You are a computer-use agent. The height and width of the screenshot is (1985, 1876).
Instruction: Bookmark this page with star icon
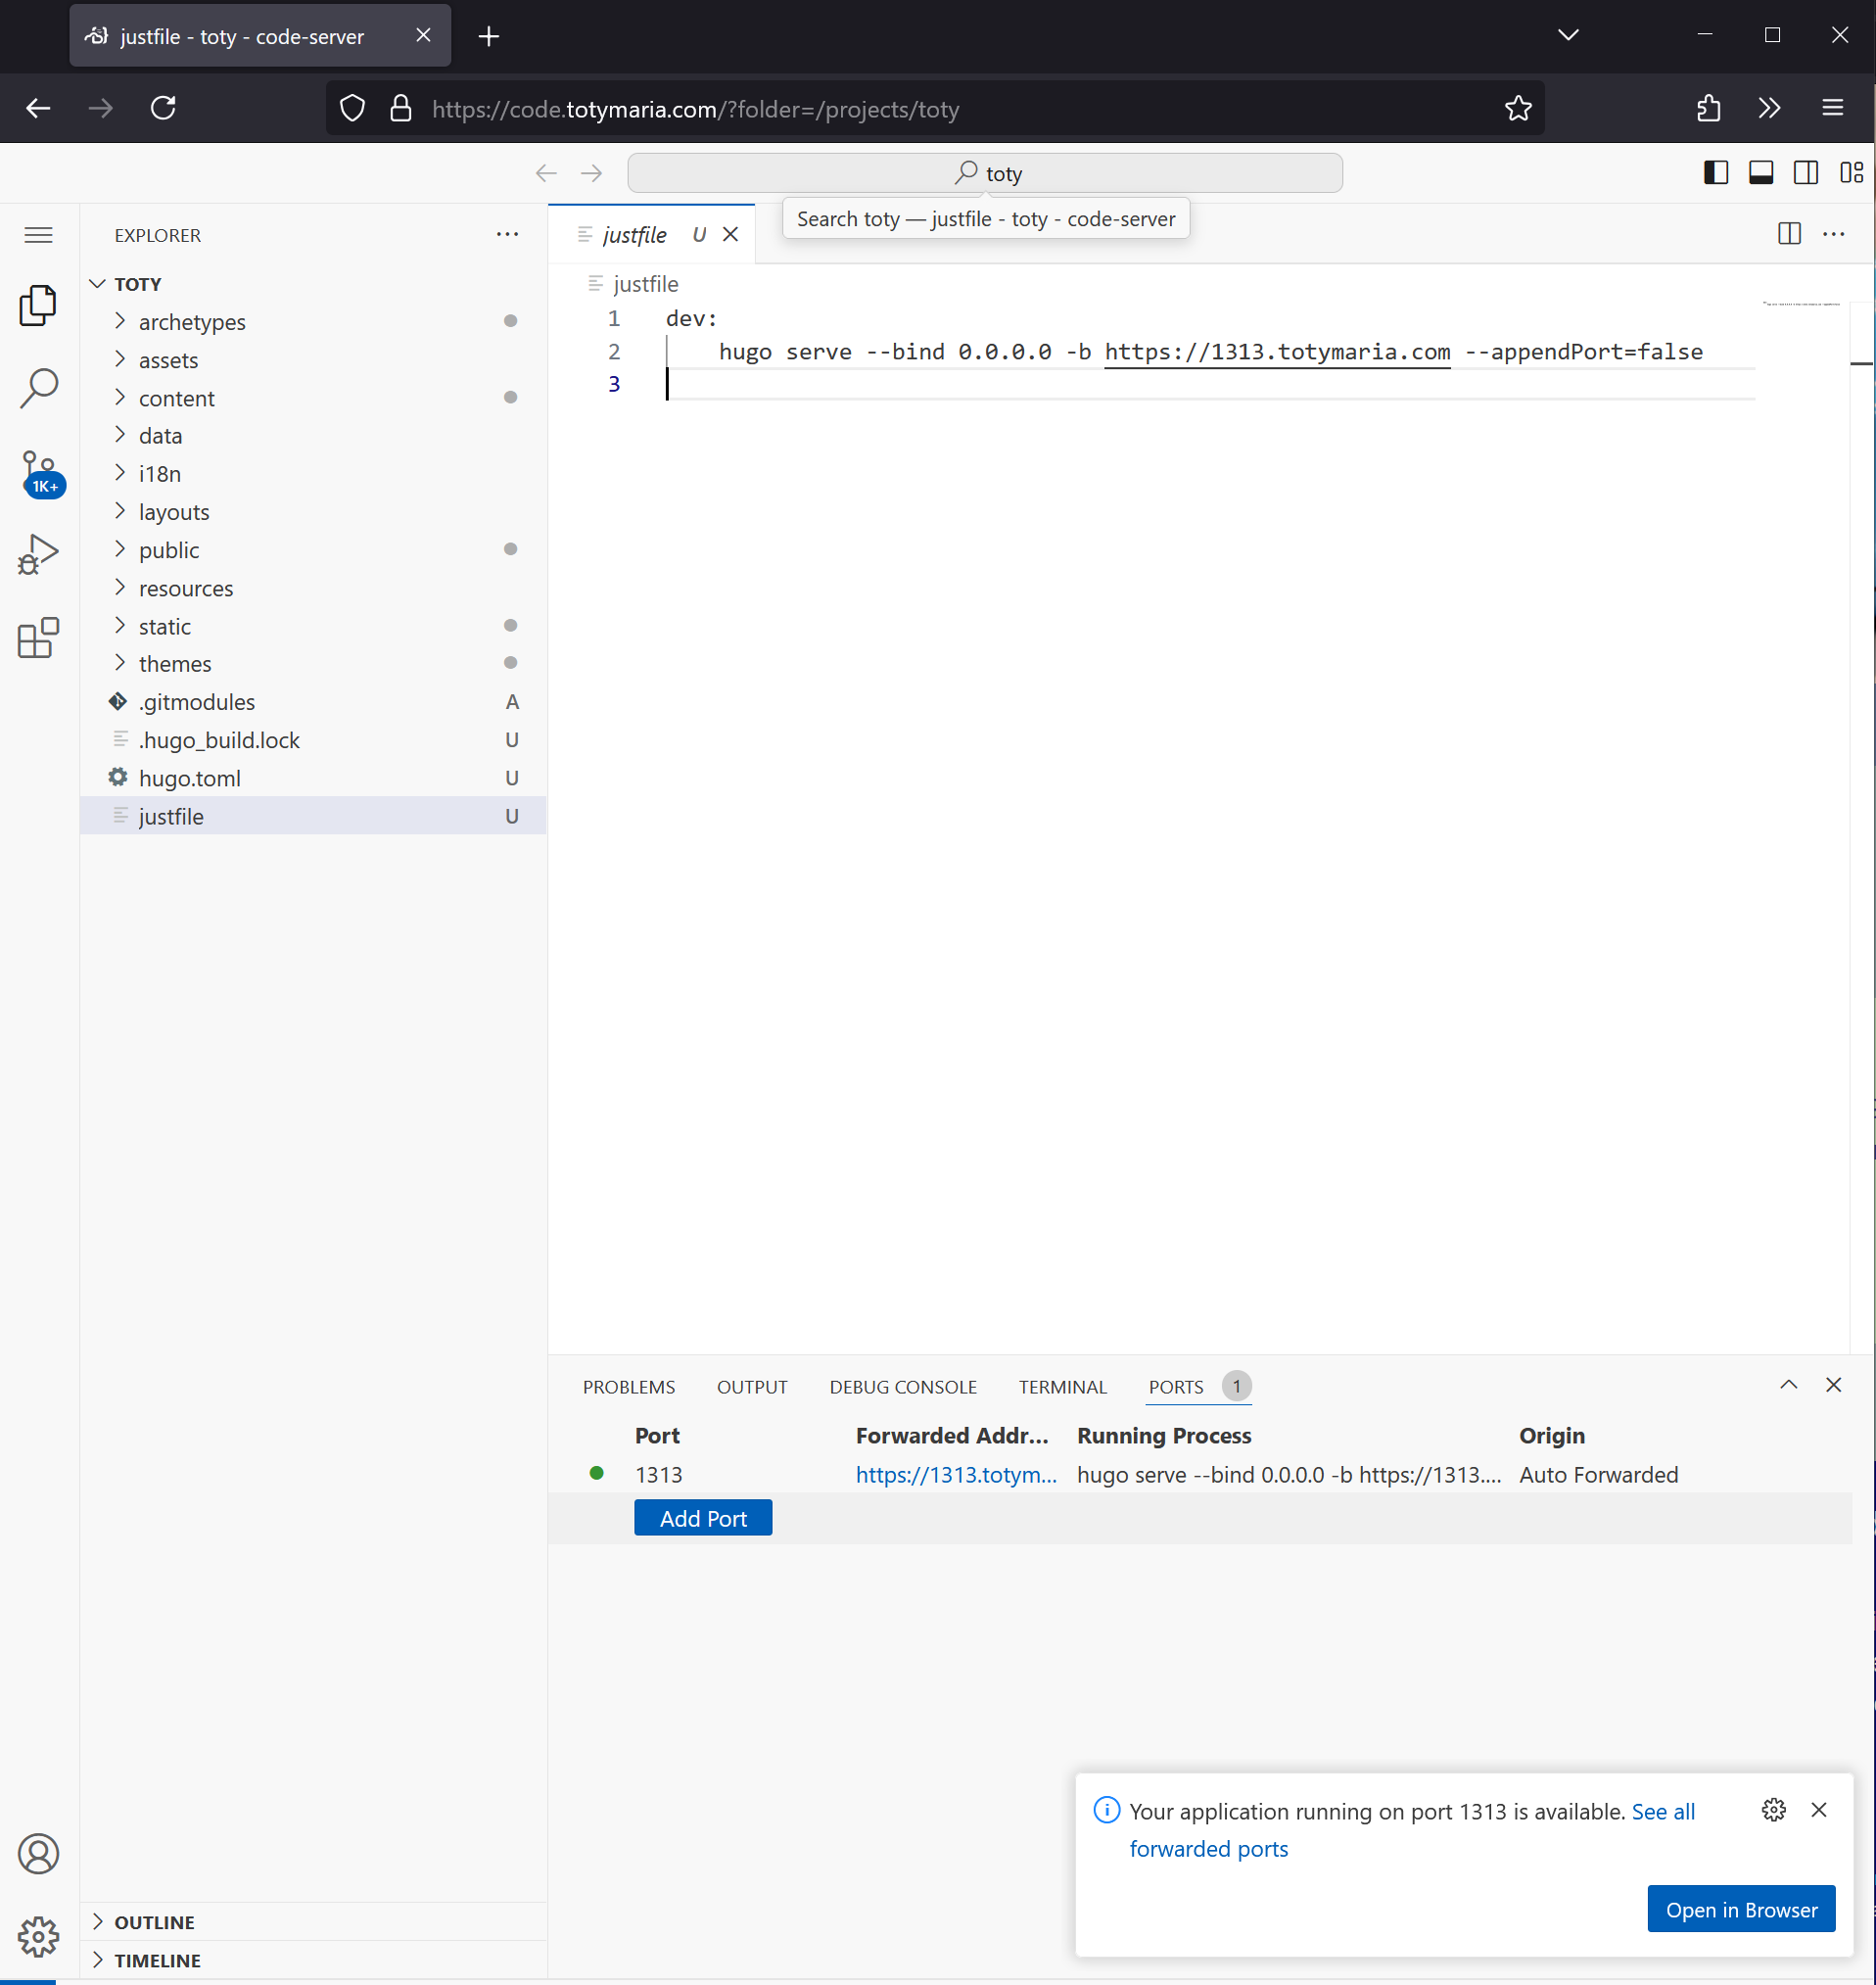(x=1518, y=108)
